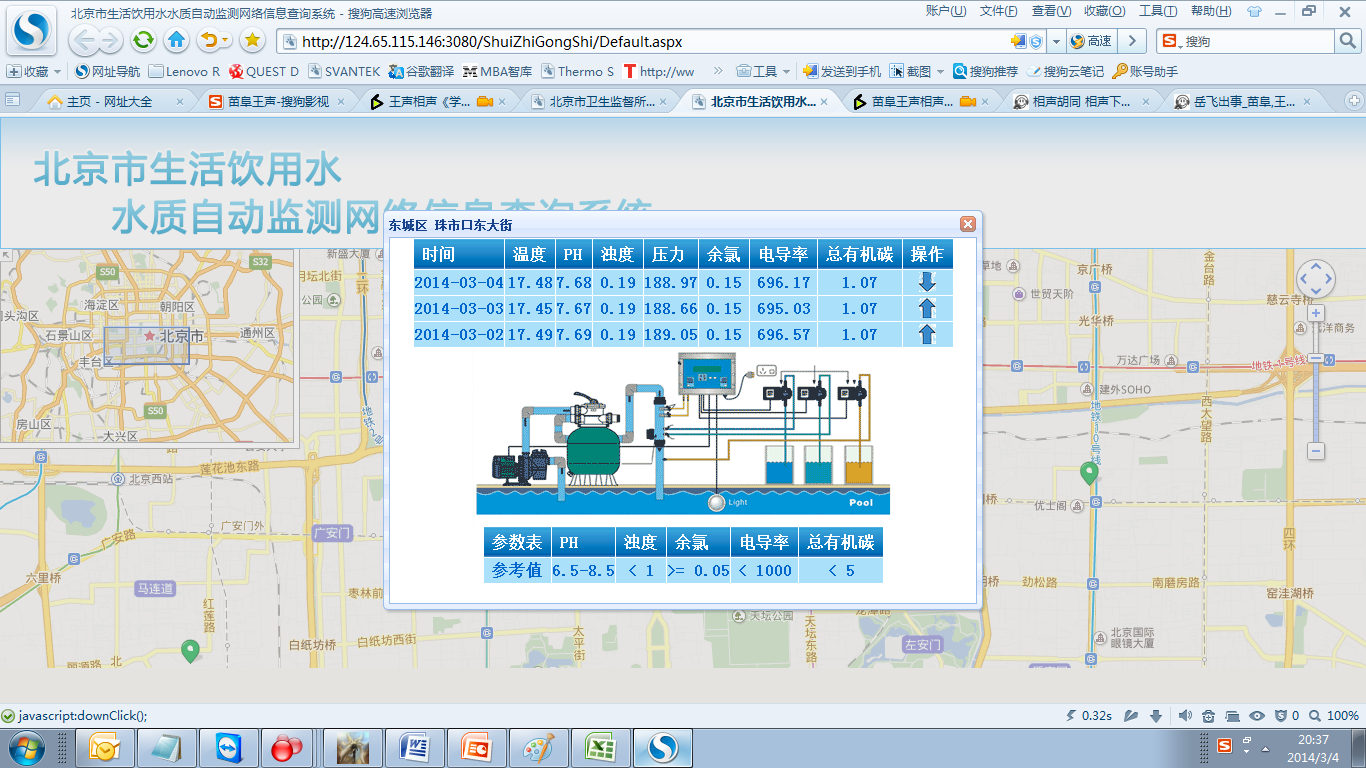Click the map pan compass control
1366x768 pixels.
click(1315, 279)
